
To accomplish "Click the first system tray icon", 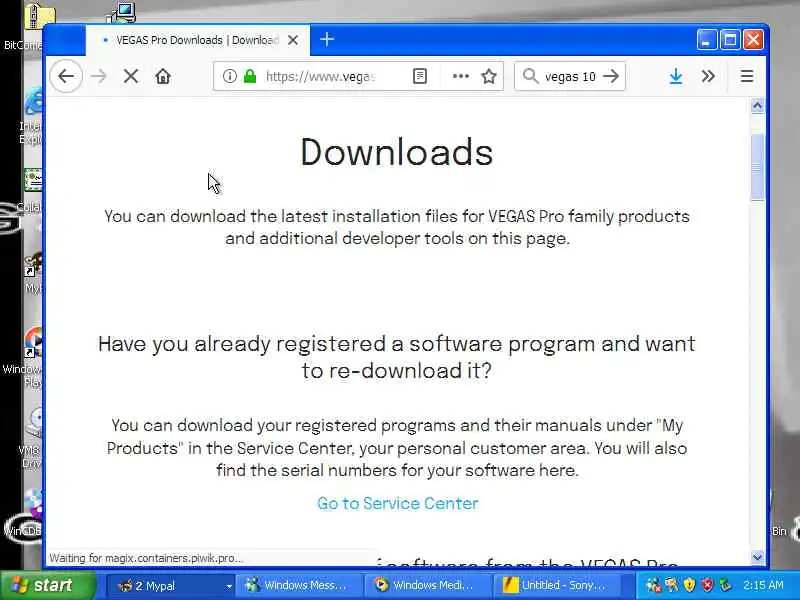I will [654, 585].
